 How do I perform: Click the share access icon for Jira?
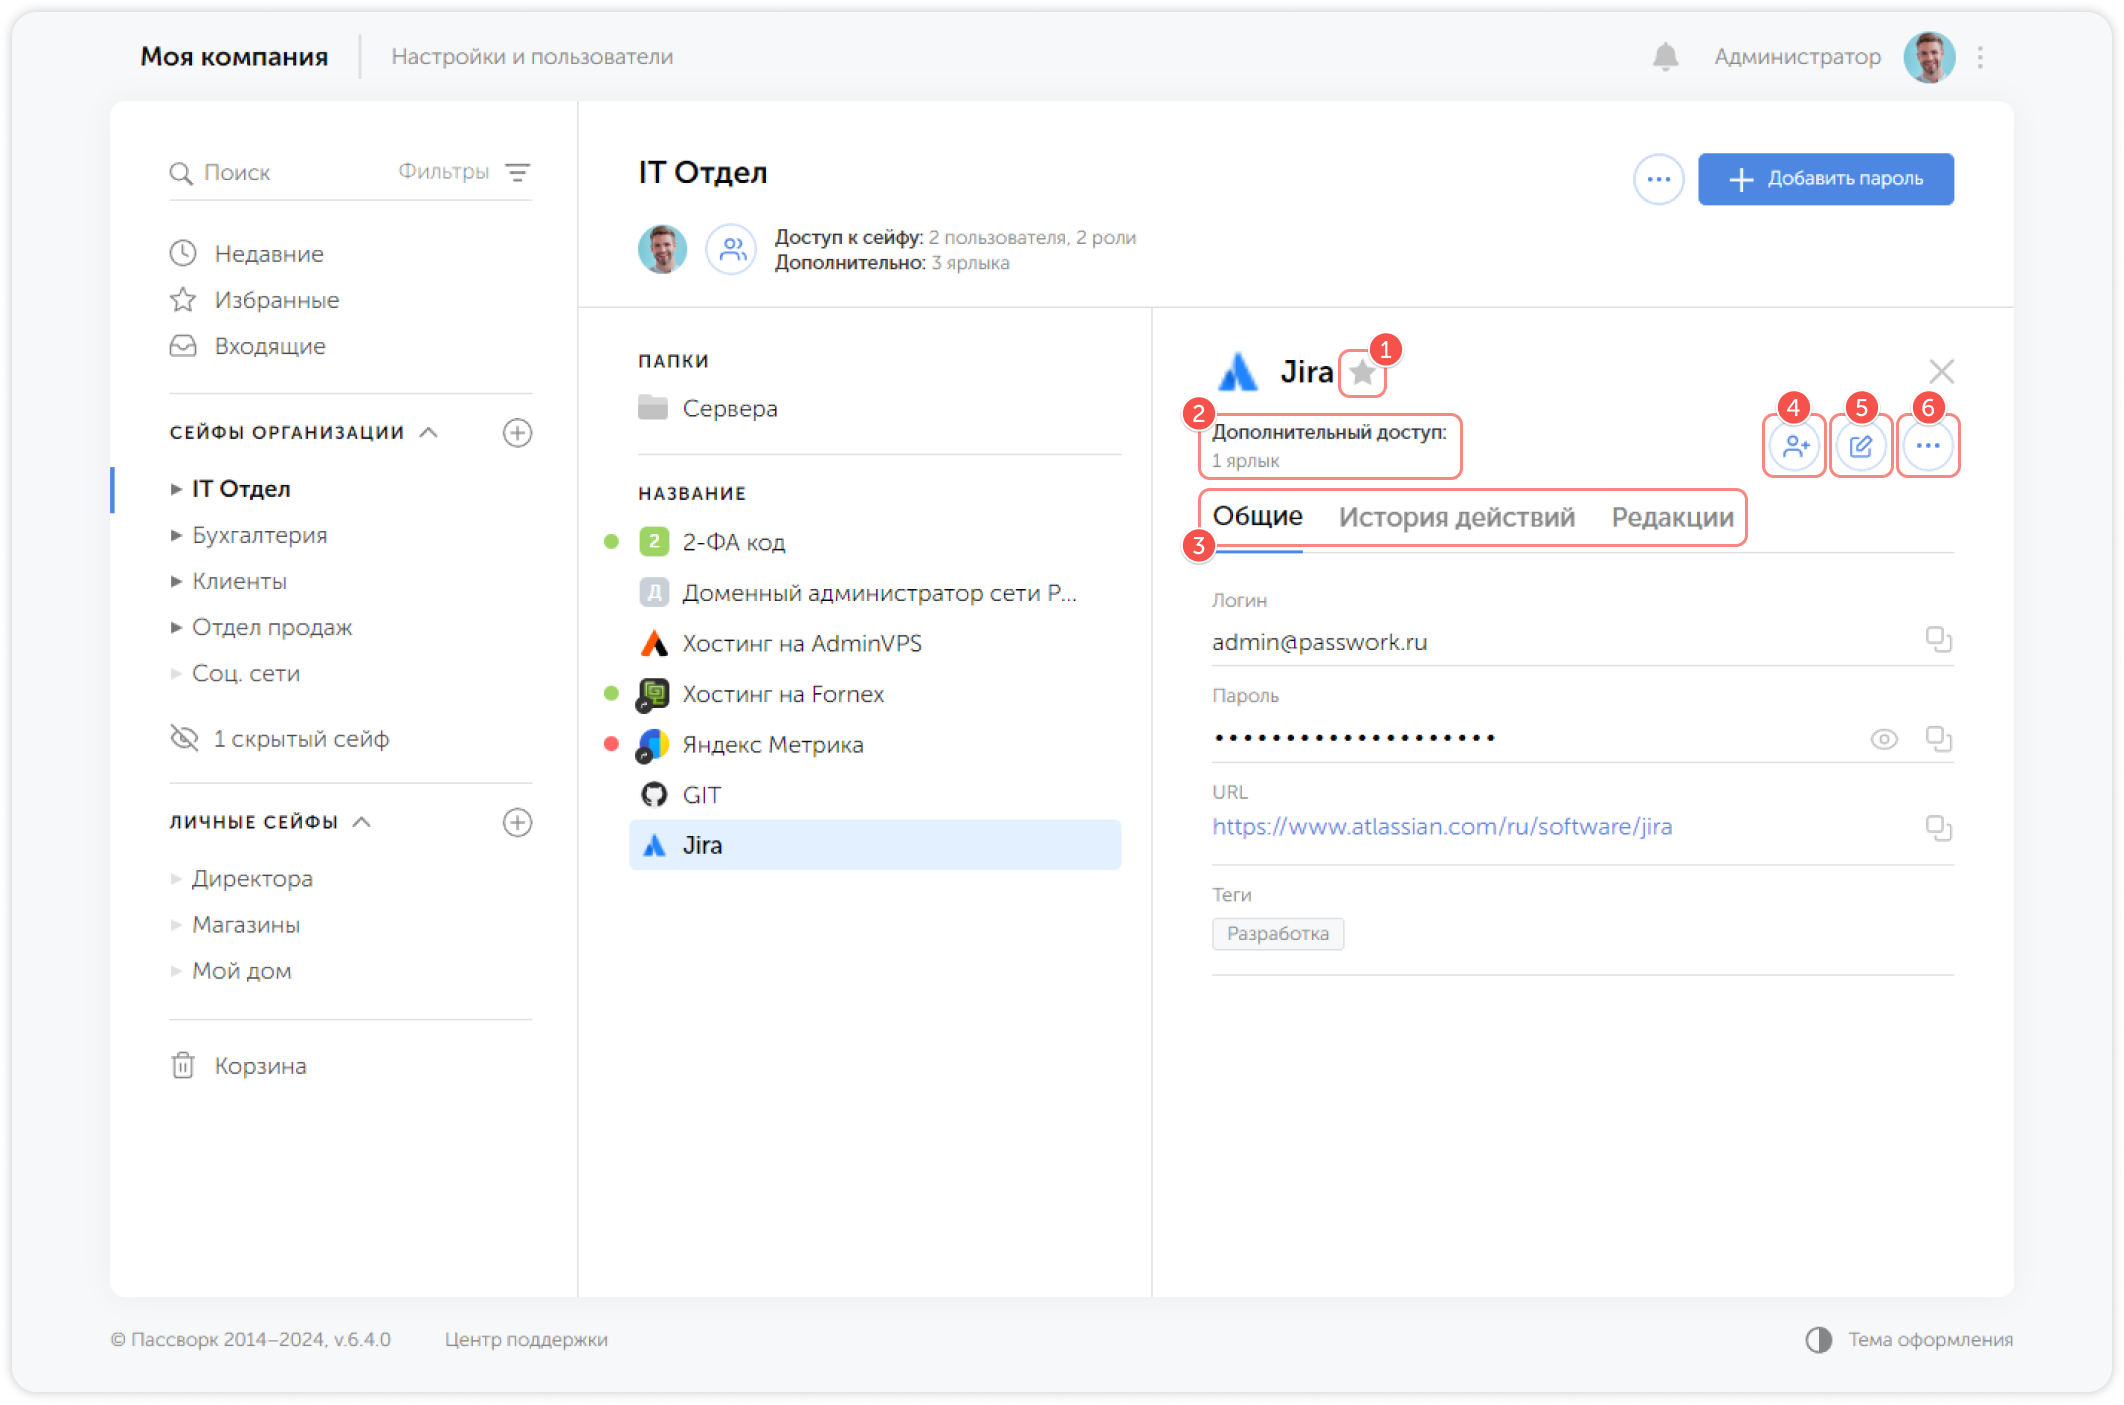[x=1795, y=446]
